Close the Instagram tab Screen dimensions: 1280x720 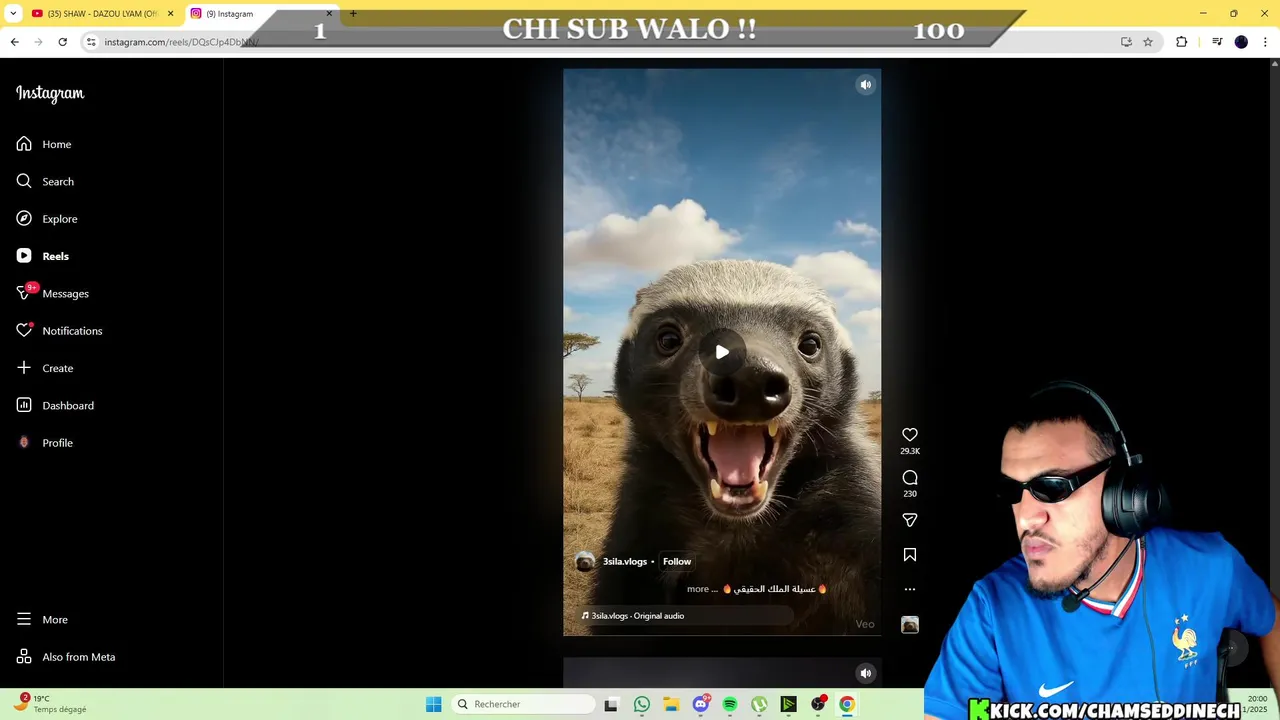(329, 14)
